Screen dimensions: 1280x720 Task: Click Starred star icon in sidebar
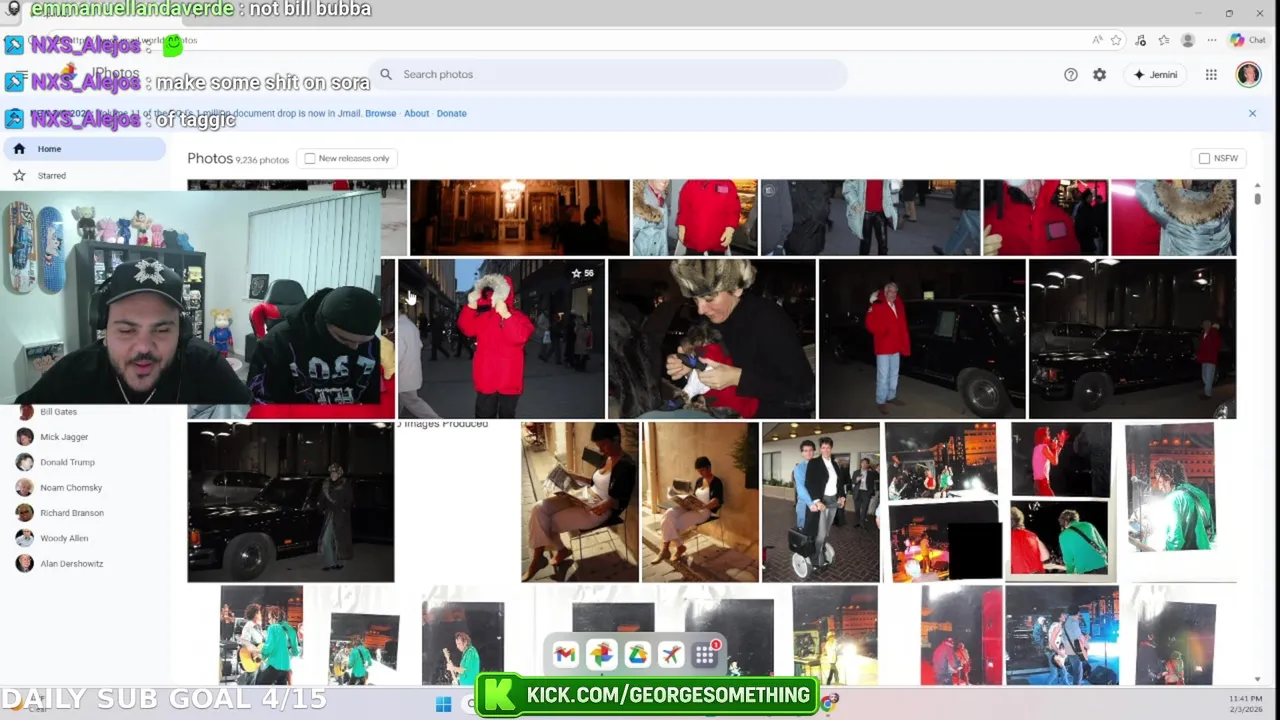pyautogui.click(x=19, y=176)
